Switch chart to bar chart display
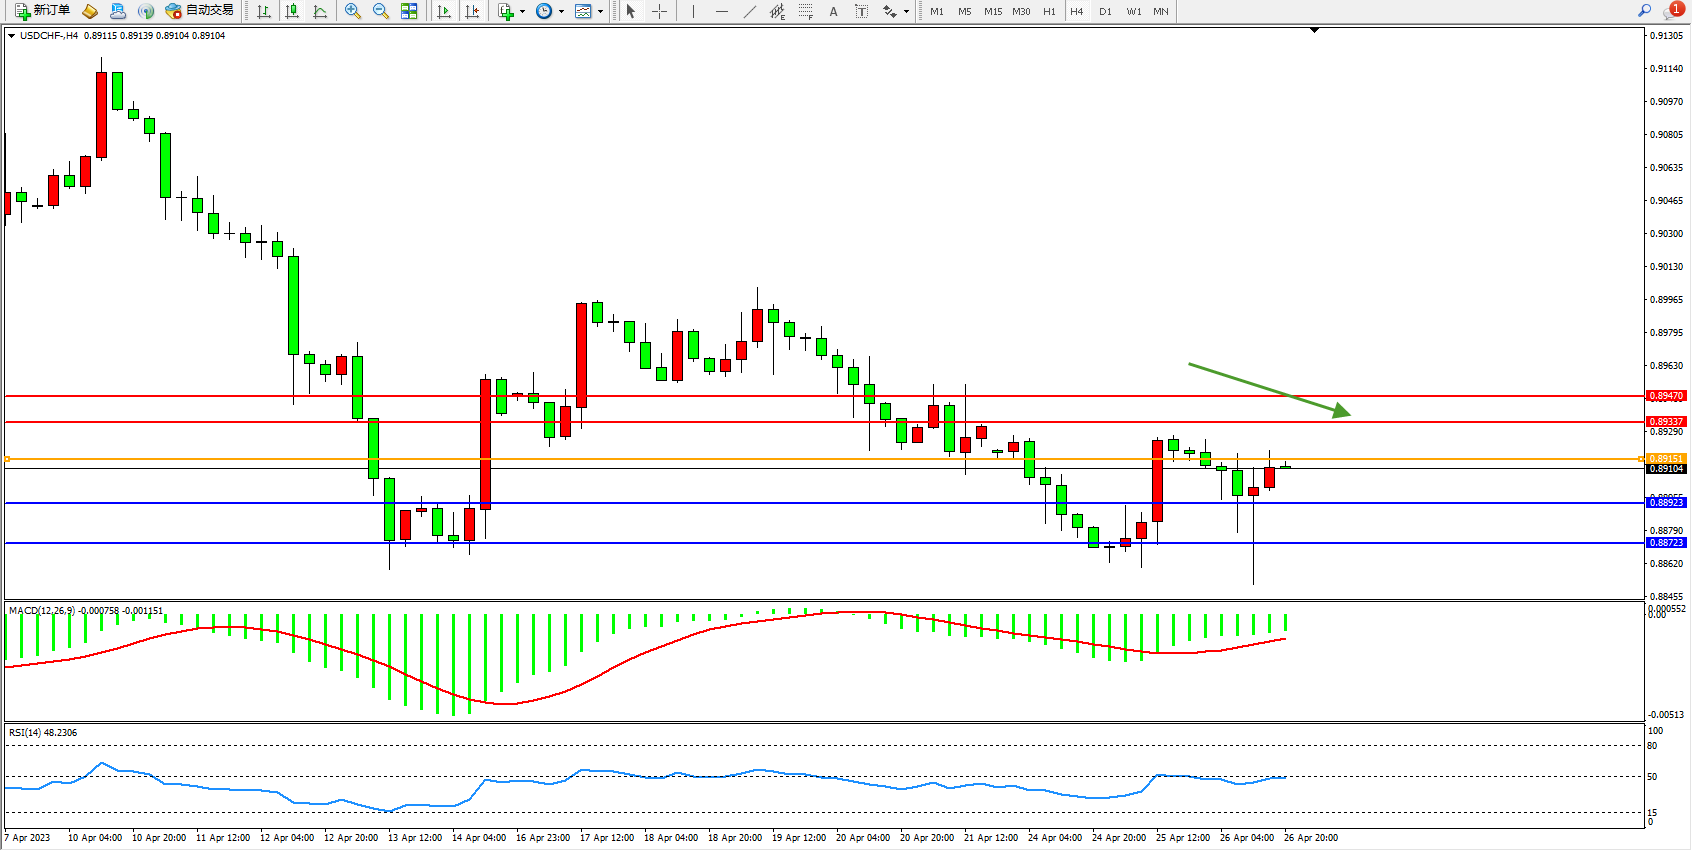 coord(264,11)
